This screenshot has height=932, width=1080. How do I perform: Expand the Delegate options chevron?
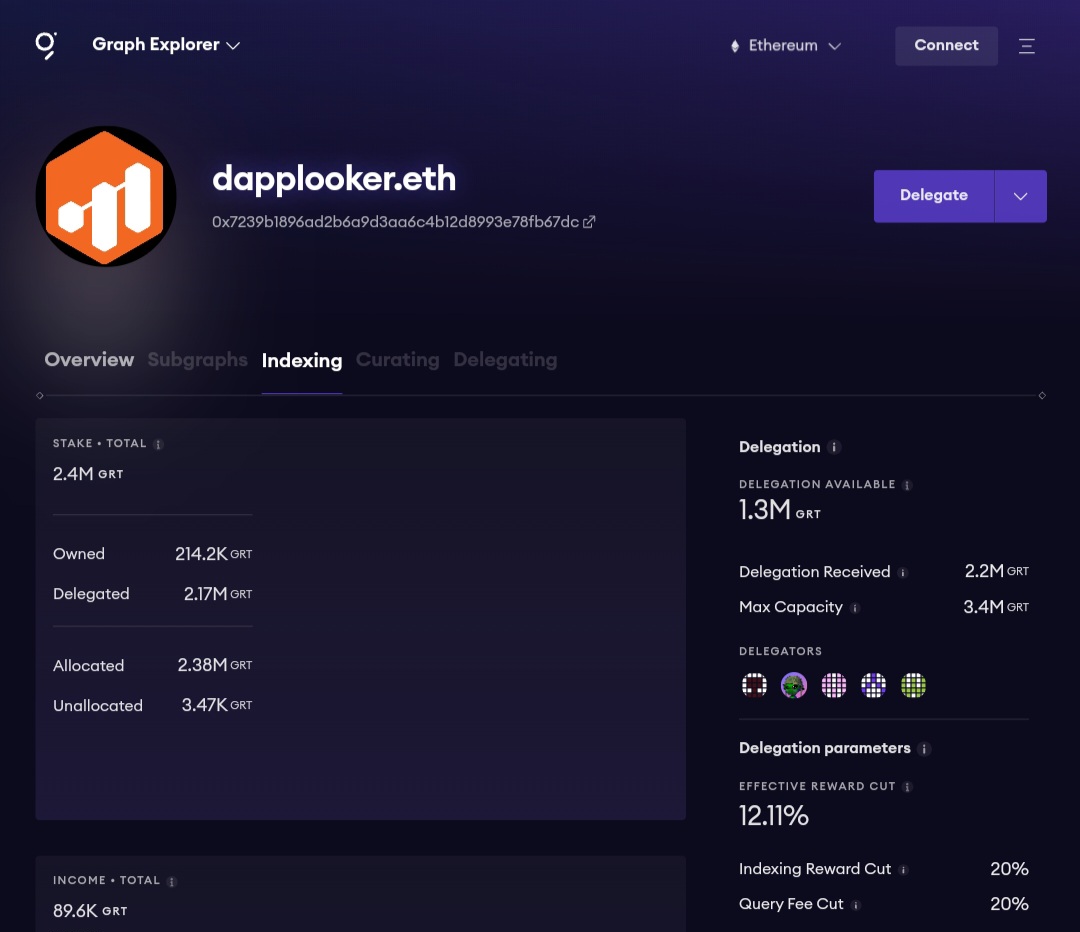(1021, 196)
